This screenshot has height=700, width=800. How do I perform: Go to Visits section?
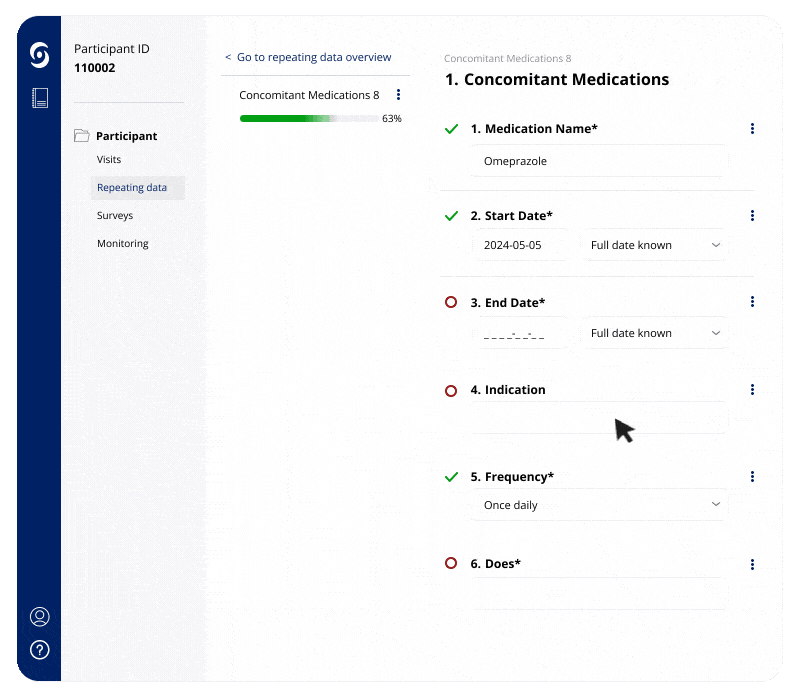[x=109, y=159]
